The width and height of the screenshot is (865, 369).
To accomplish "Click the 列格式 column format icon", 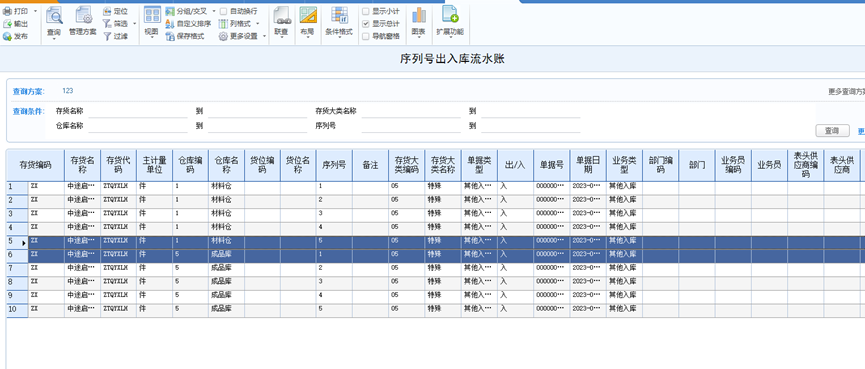I will tap(223, 24).
